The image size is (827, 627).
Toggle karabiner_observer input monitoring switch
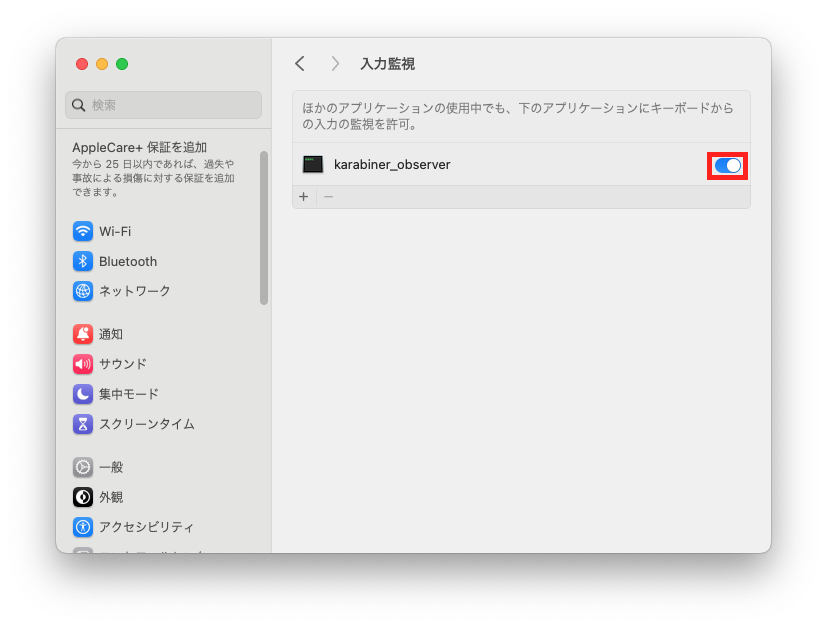tap(728, 166)
